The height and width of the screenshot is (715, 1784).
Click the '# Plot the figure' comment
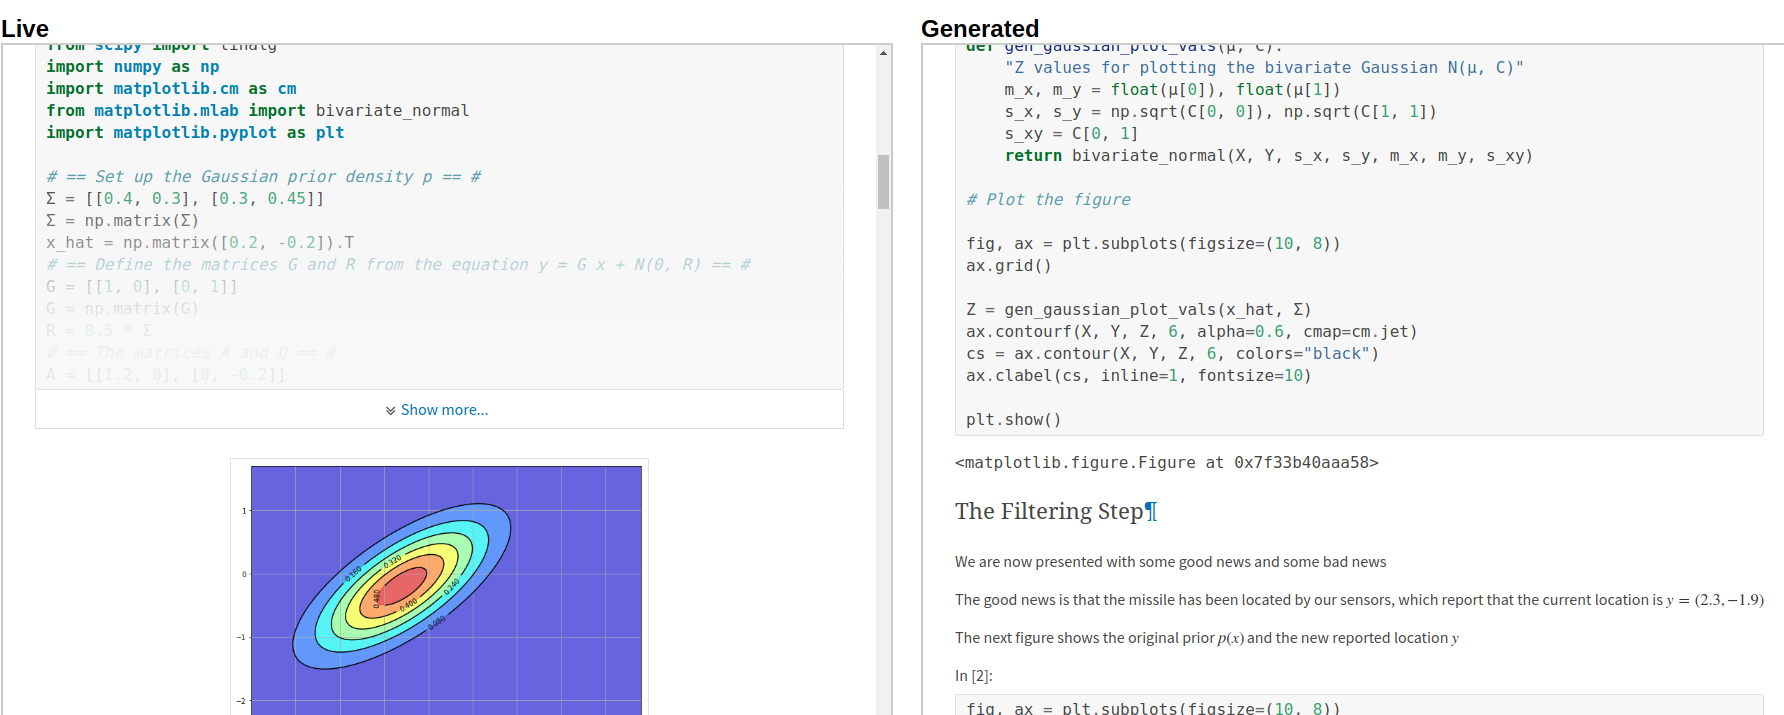point(1048,200)
